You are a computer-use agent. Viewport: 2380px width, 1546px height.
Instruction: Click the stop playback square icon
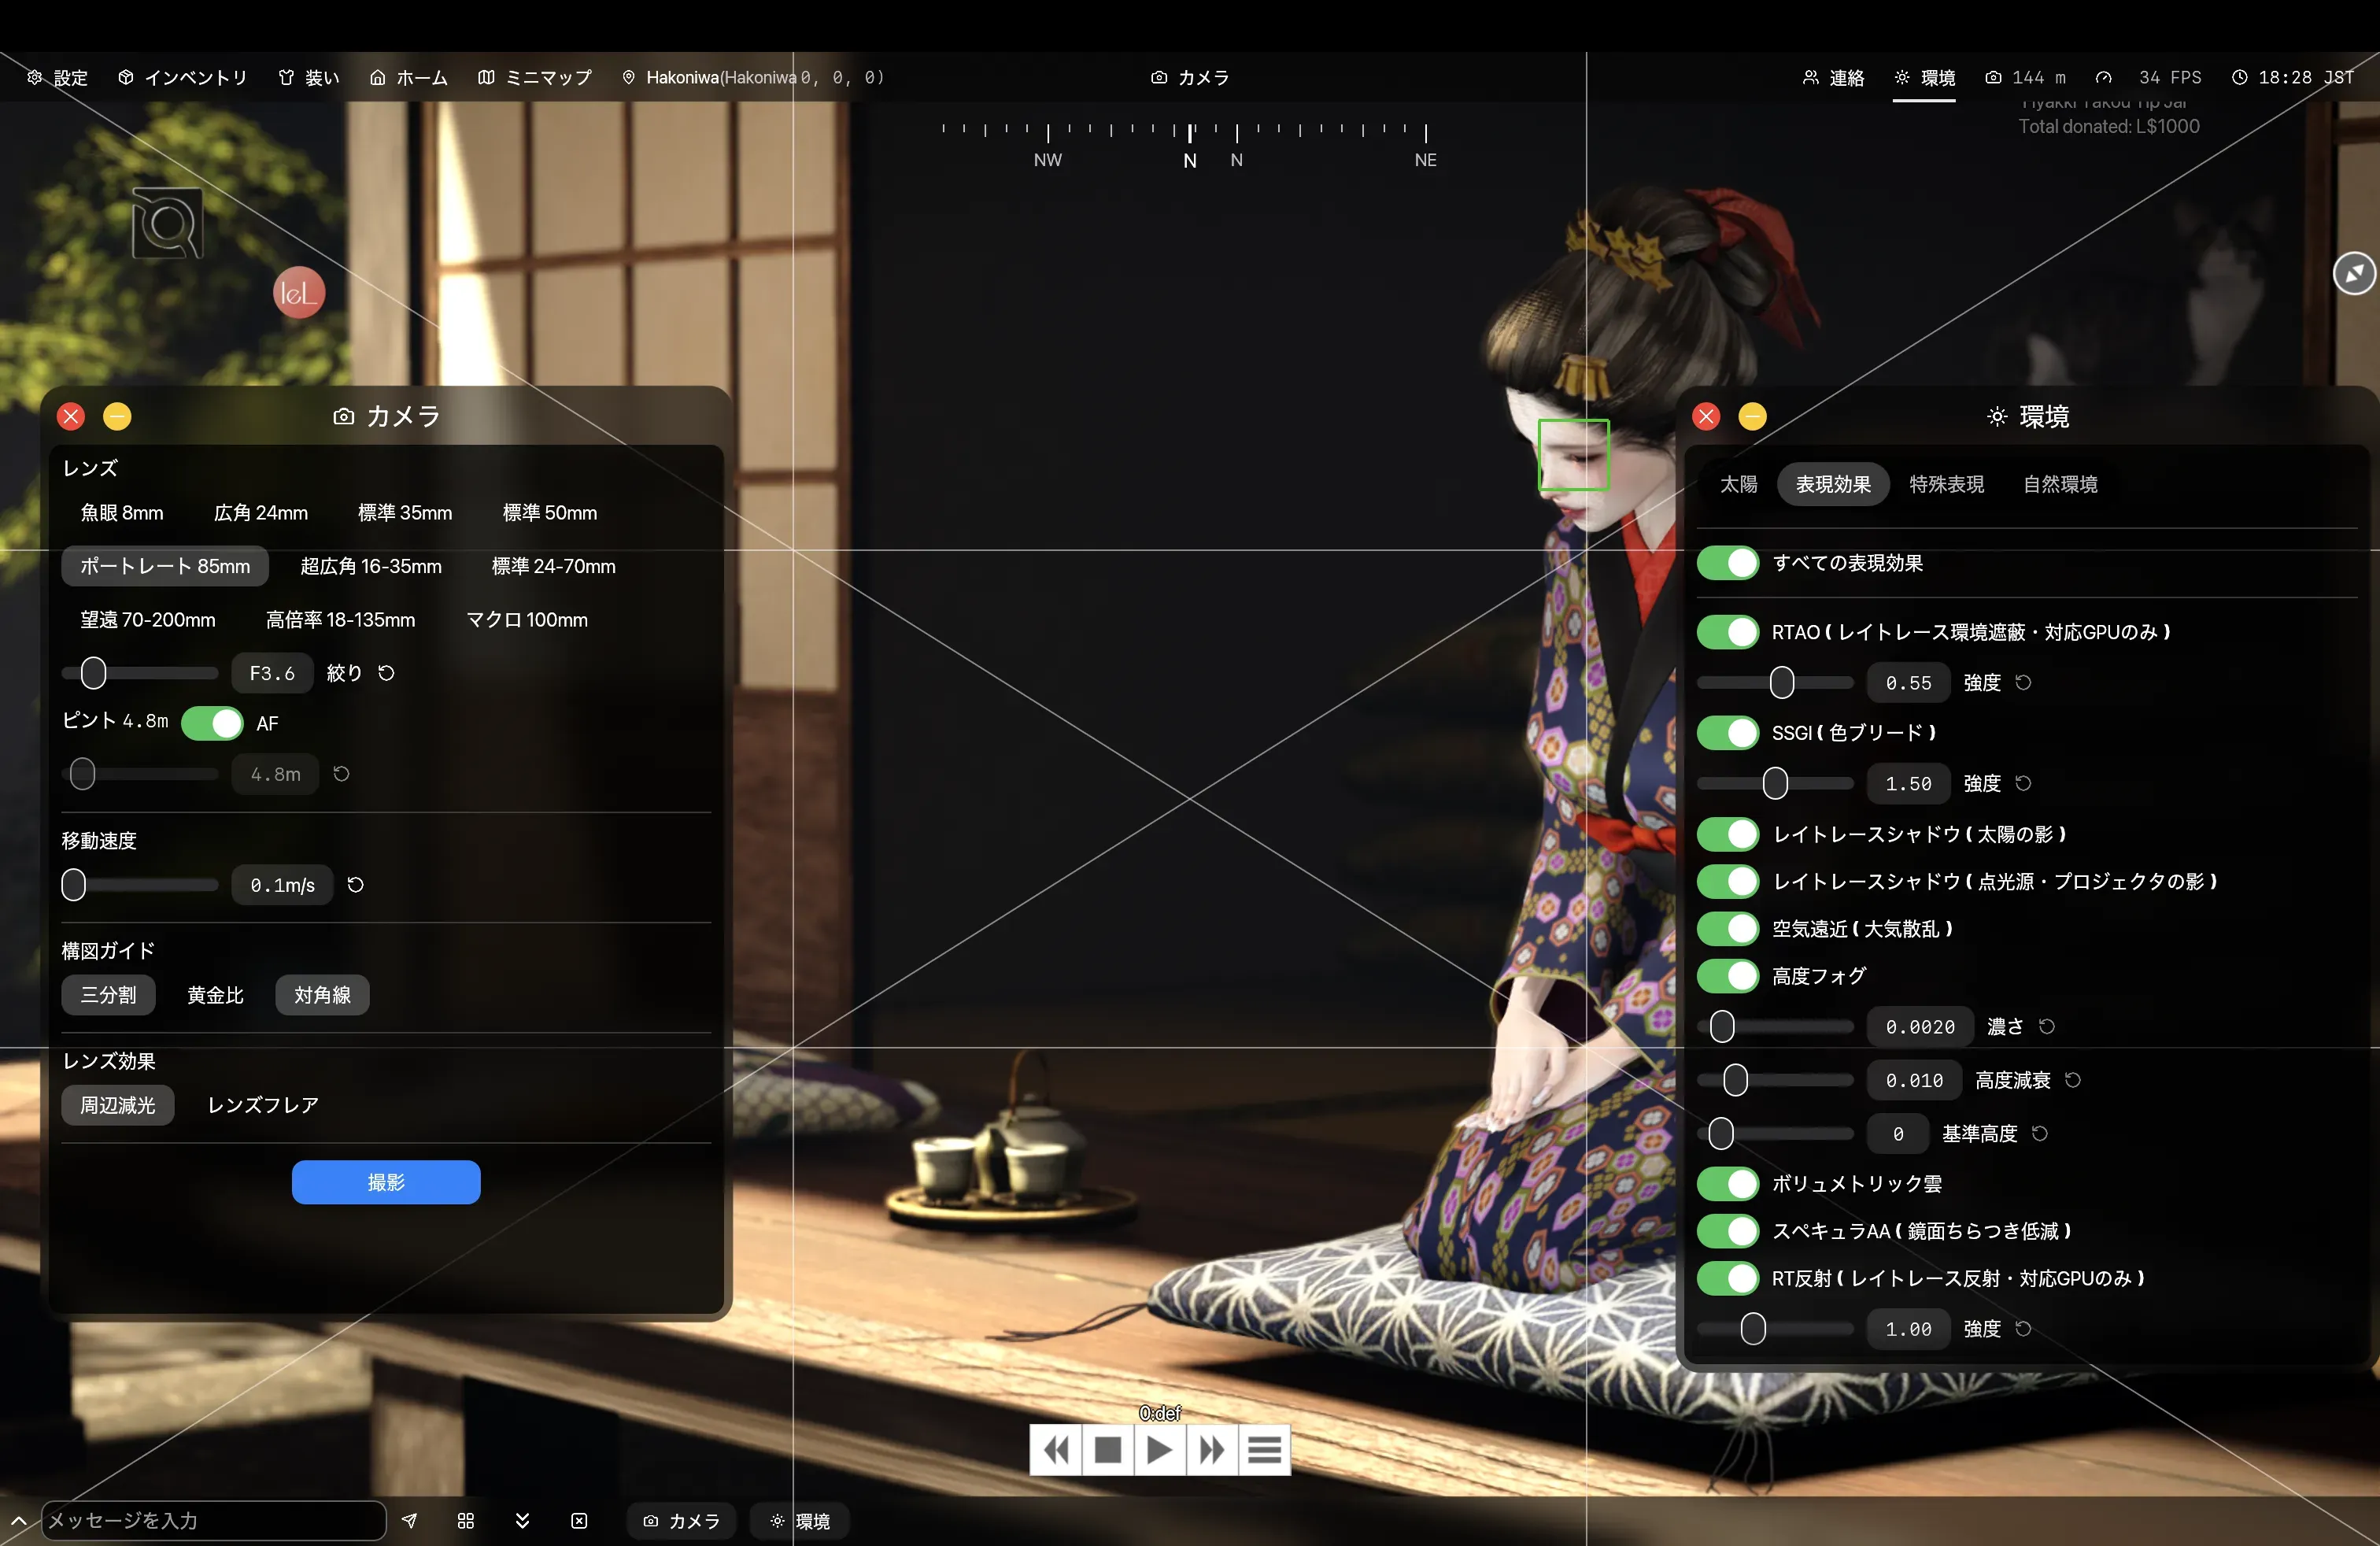pos(1108,1449)
